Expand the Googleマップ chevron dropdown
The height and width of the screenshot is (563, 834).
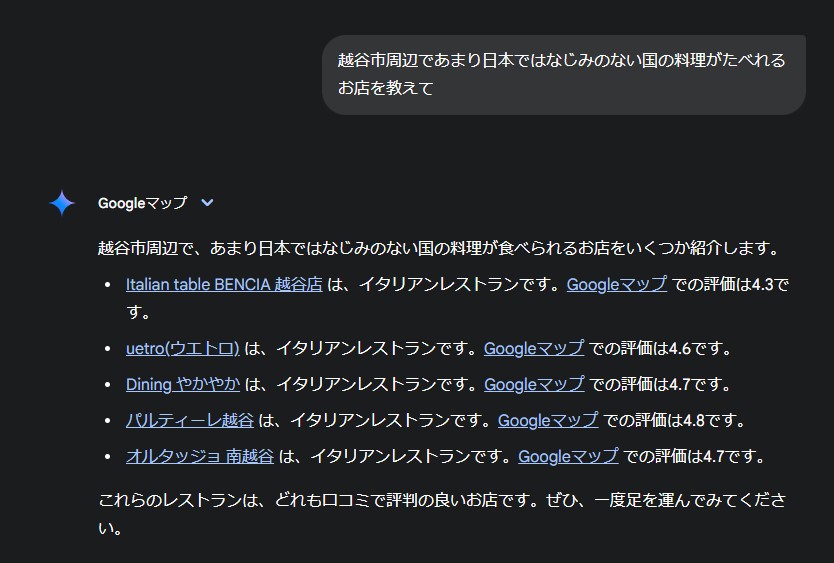pyautogui.click(x=207, y=202)
